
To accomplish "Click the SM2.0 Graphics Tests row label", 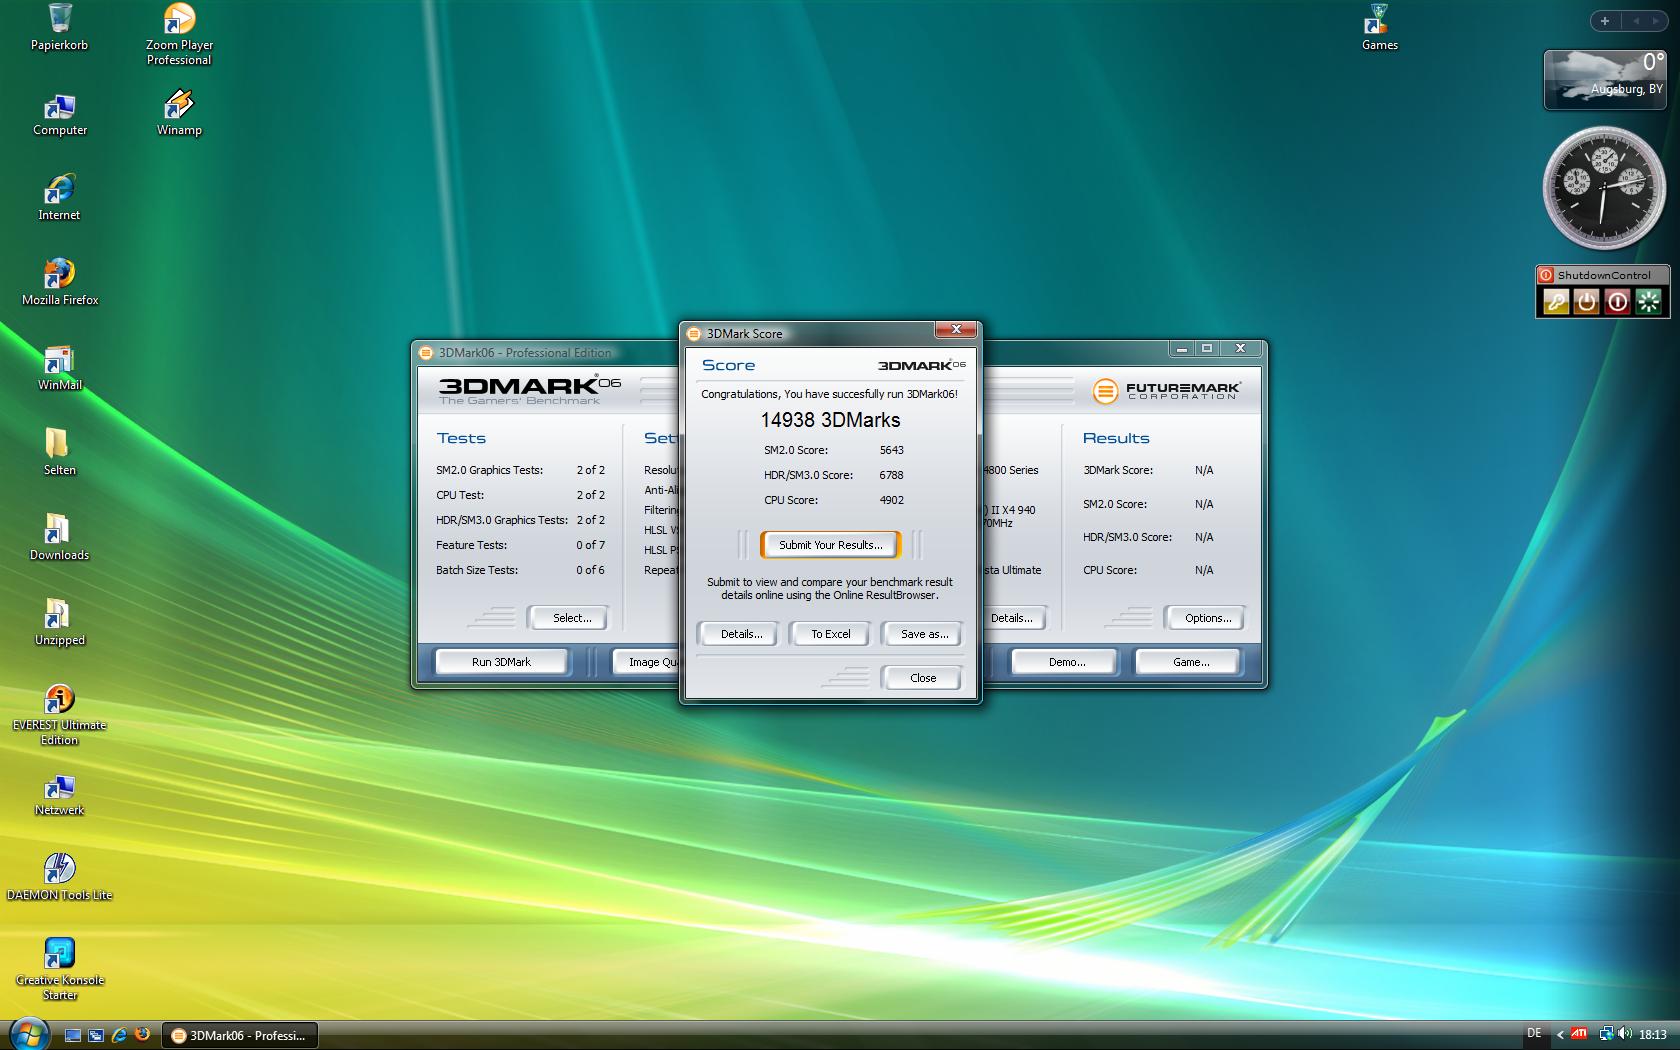I will coord(489,470).
